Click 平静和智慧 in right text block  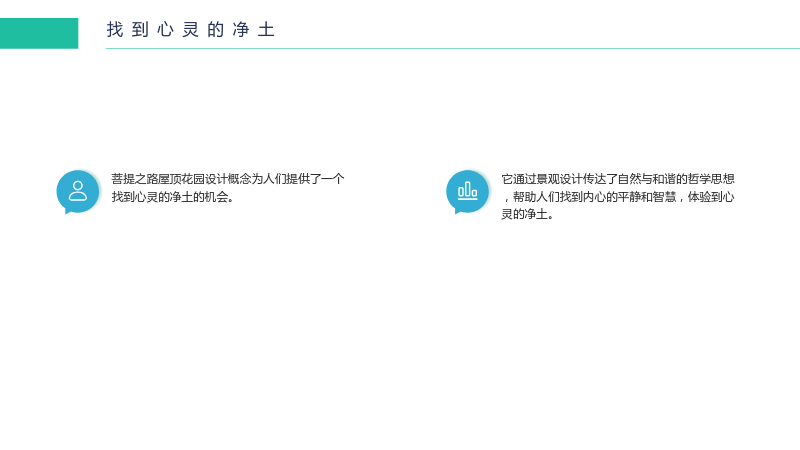(646, 197)
